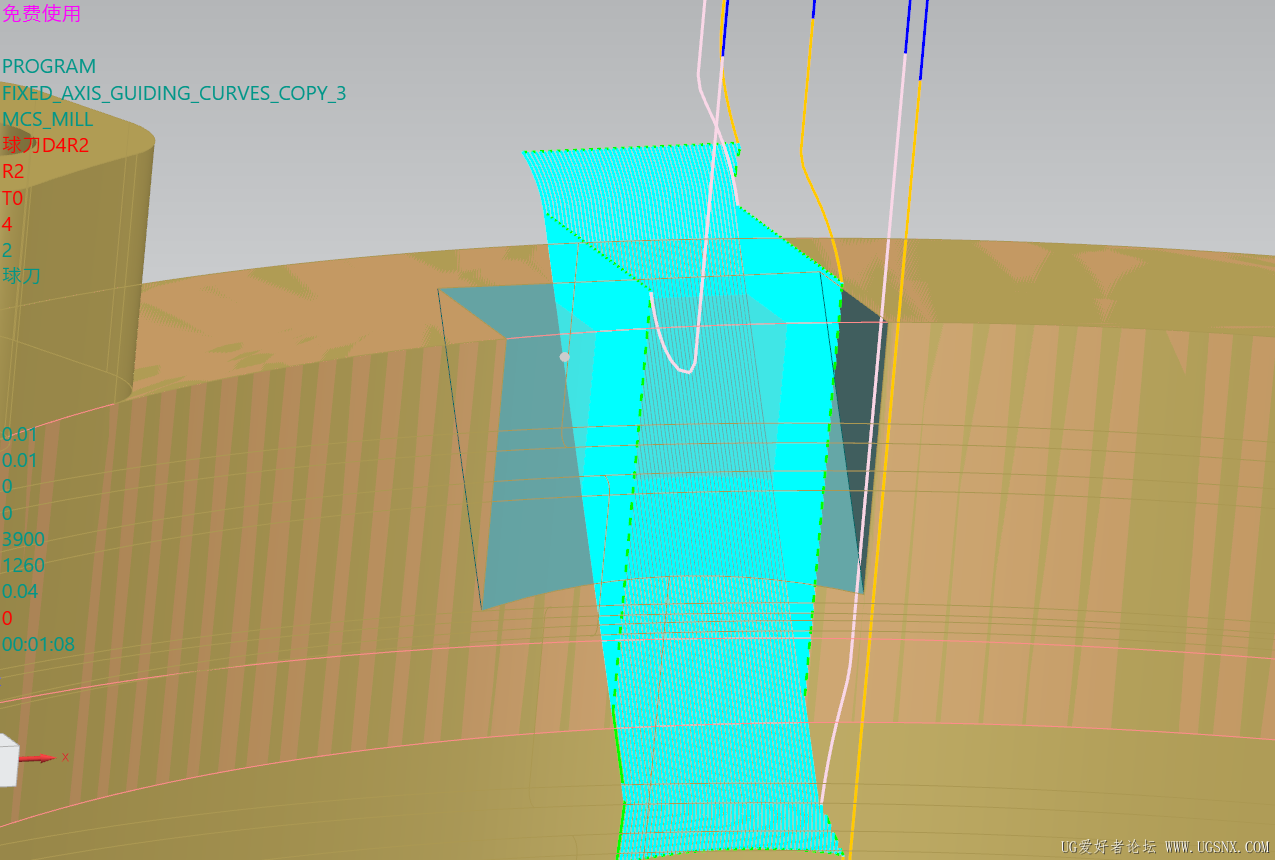The height and width of the screenshot is (860, 1275).
Task: Select the 00:01:08 machining time value
Action: click(x=38, y=644)
